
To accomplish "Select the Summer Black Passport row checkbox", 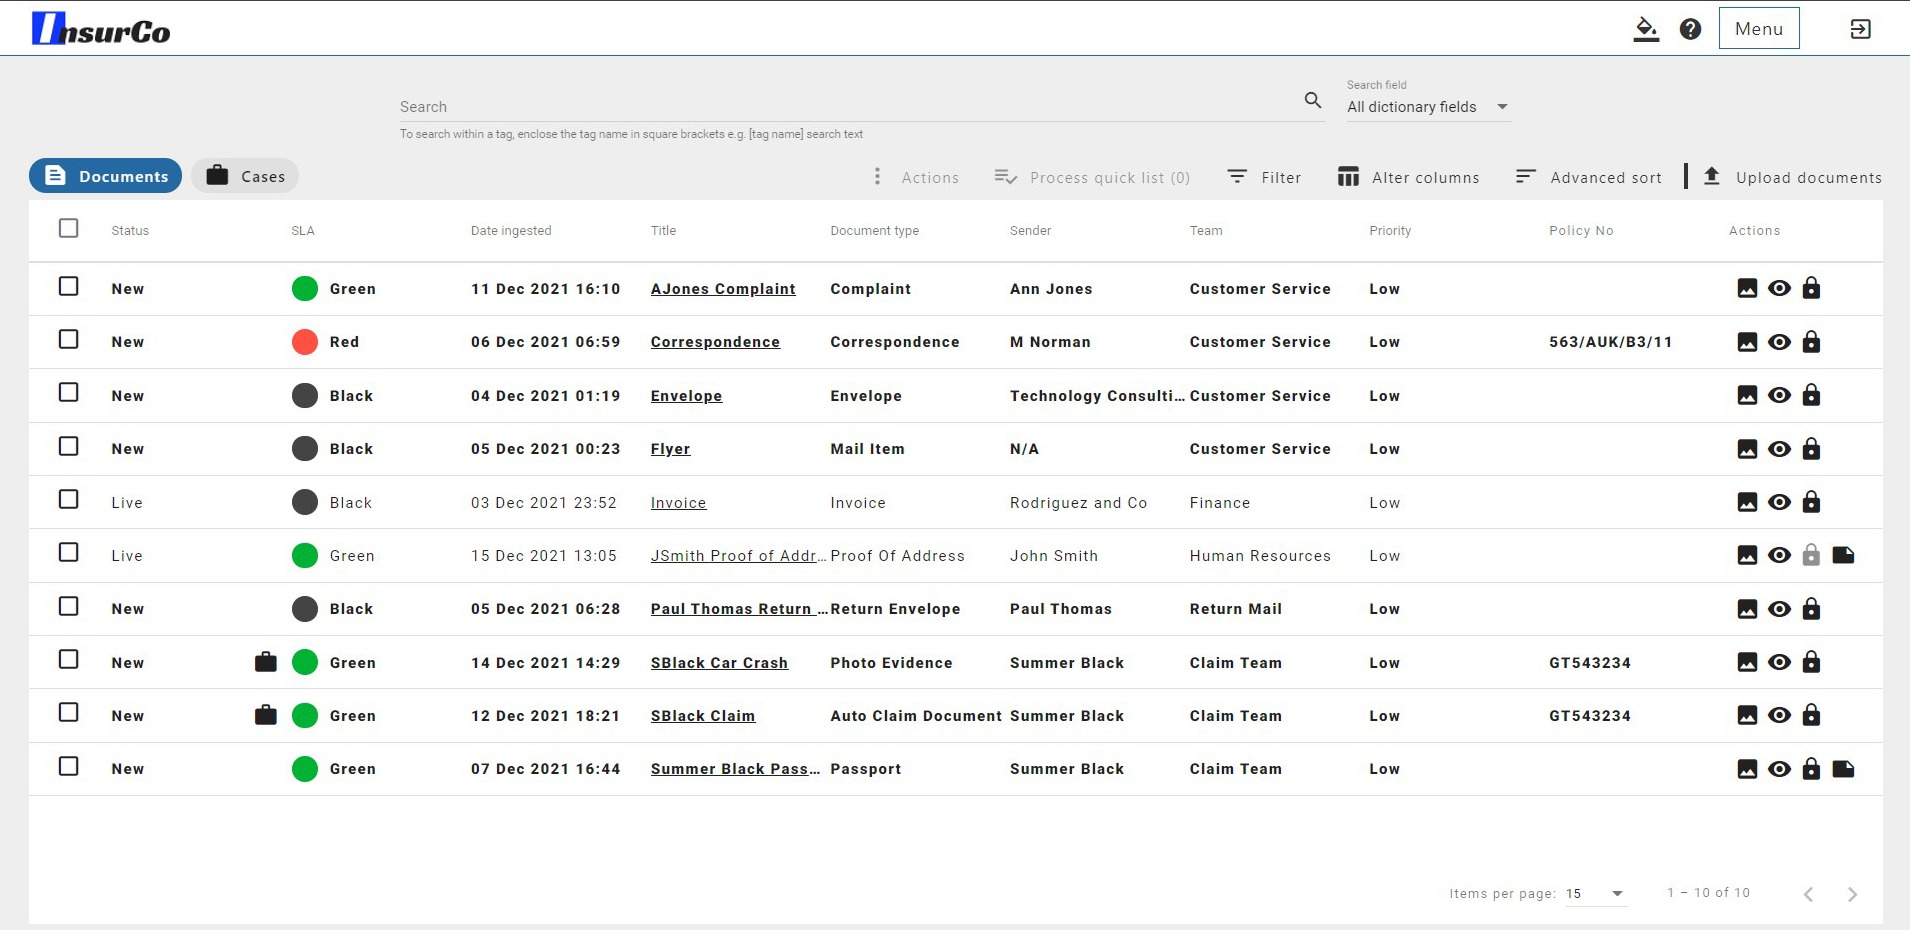I will tap(69, 767).
